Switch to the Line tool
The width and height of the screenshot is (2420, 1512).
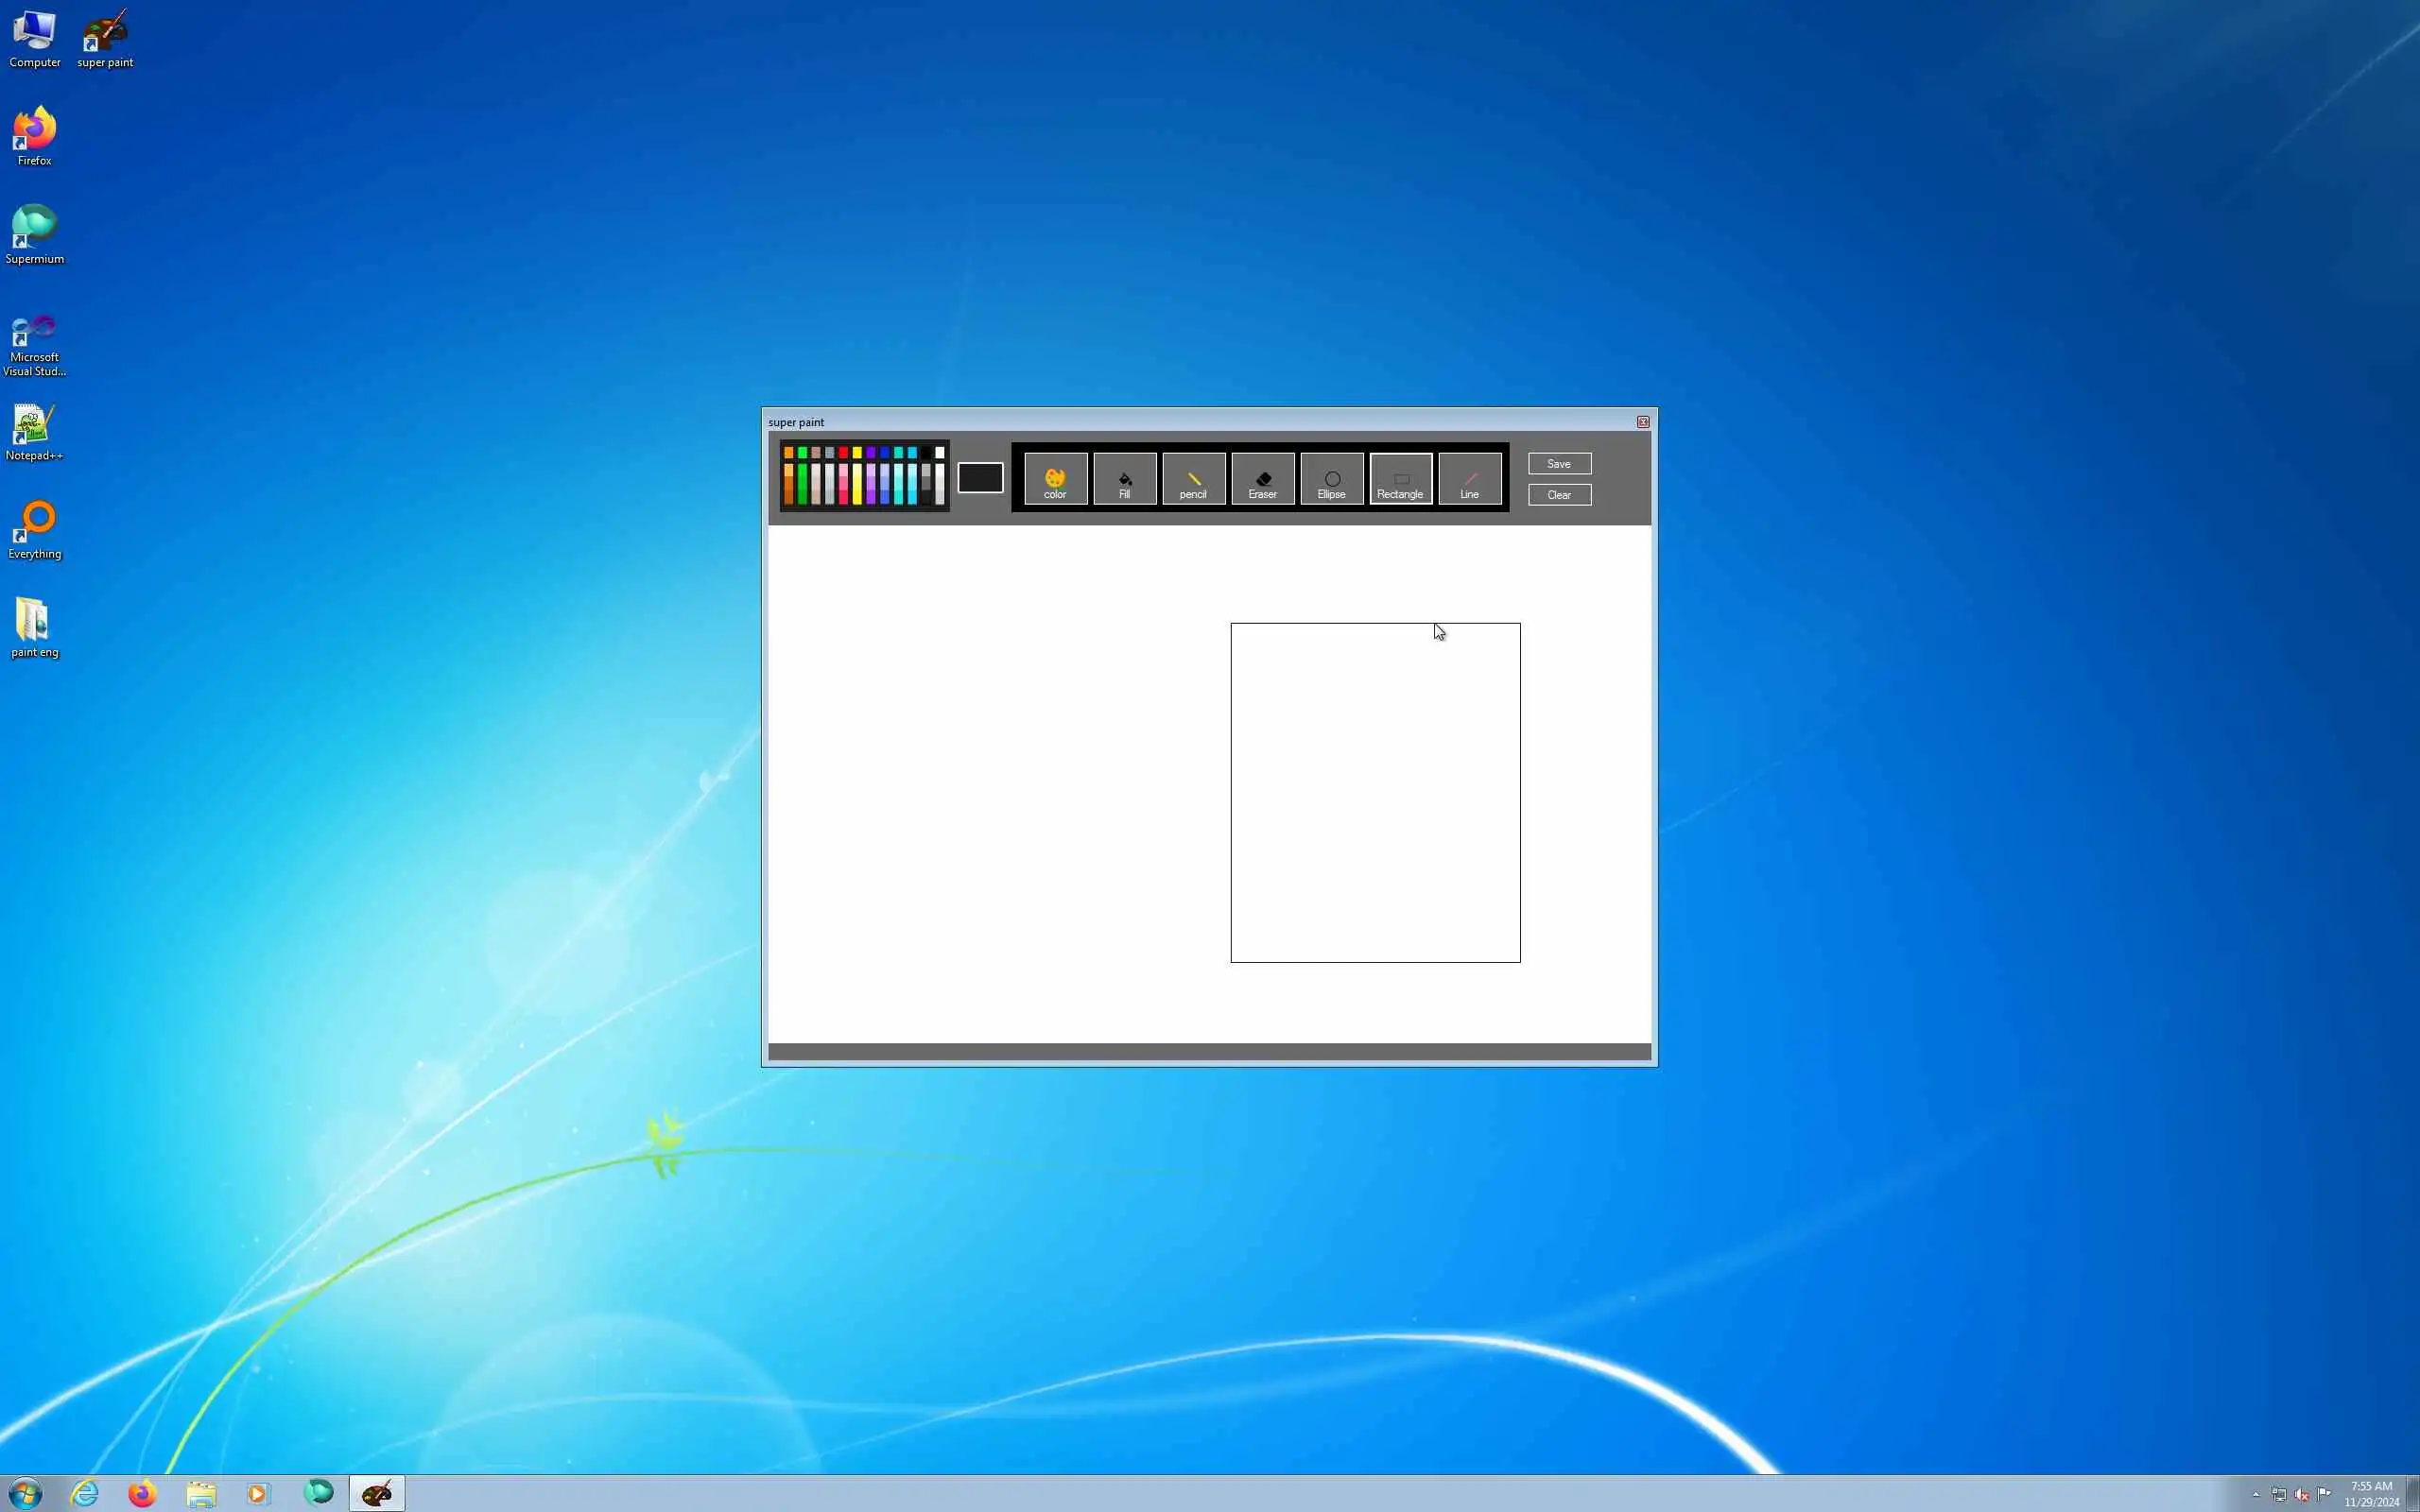[1469, 480]
